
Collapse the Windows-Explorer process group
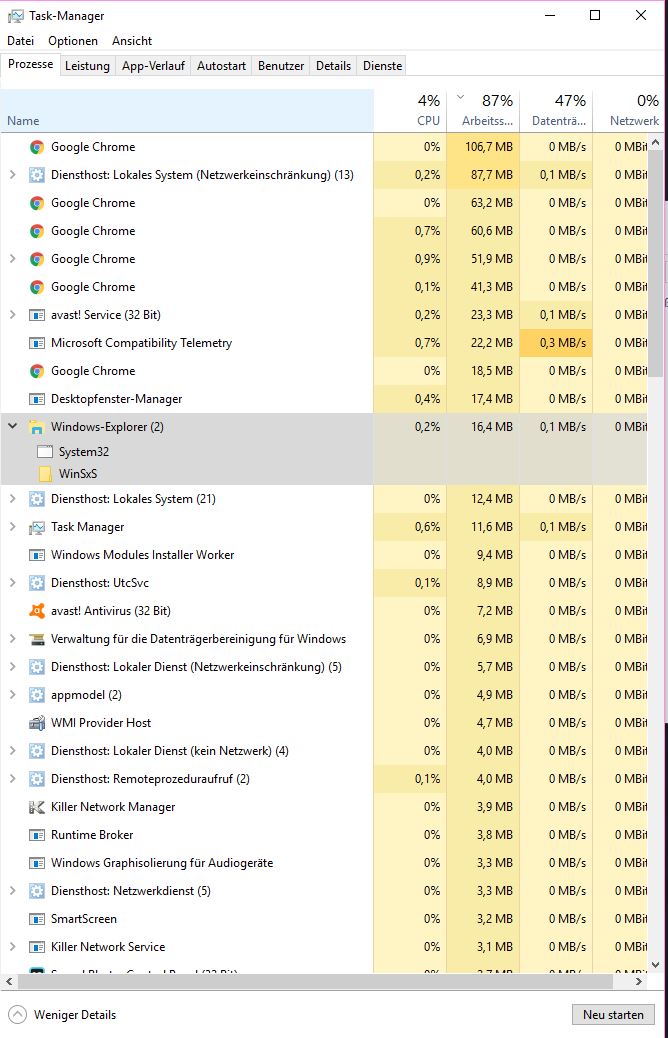point(12,426)
